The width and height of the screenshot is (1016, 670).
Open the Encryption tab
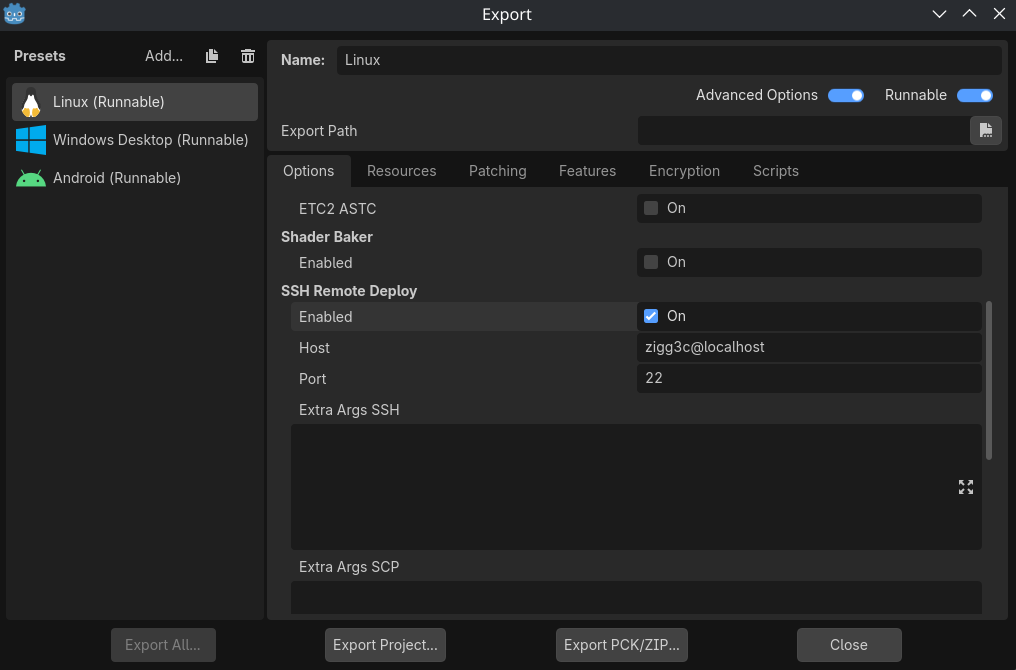click(684, 171)
